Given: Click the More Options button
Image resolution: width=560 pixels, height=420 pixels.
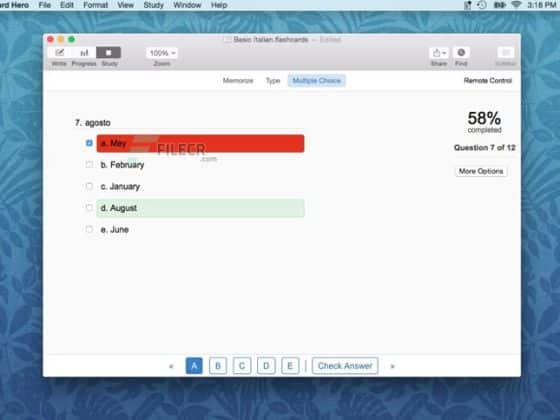Looking at the screenshot, I should pos(481,171).
